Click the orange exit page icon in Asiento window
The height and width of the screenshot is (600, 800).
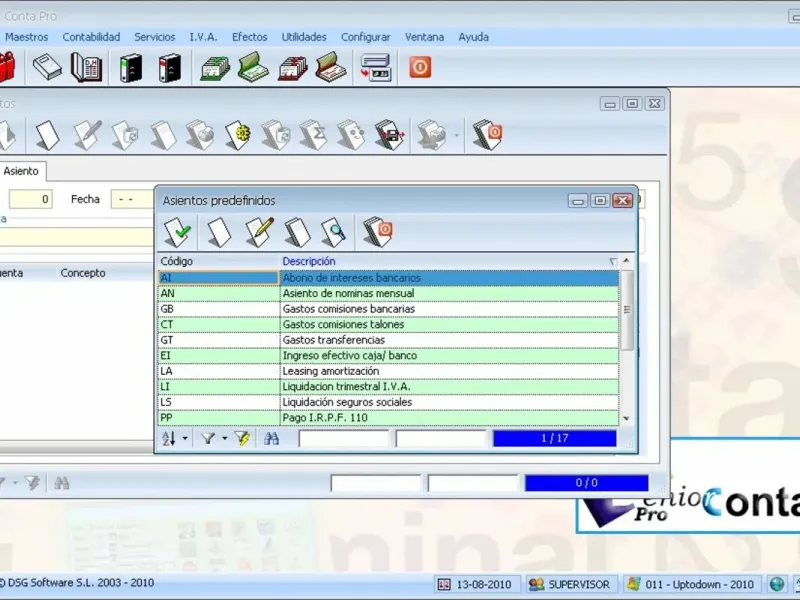point(487,135)
